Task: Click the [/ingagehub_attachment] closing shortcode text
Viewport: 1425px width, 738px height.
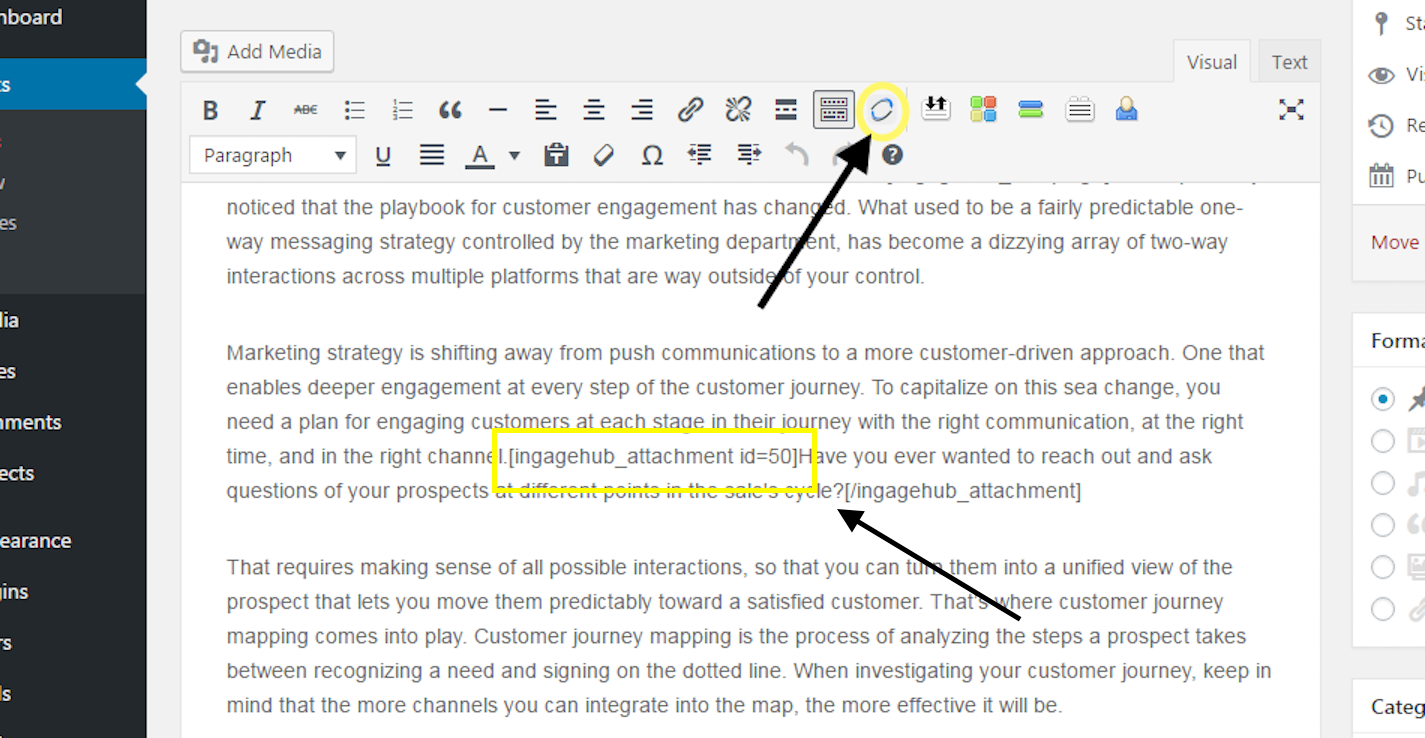Action: (x=962, y=491)
